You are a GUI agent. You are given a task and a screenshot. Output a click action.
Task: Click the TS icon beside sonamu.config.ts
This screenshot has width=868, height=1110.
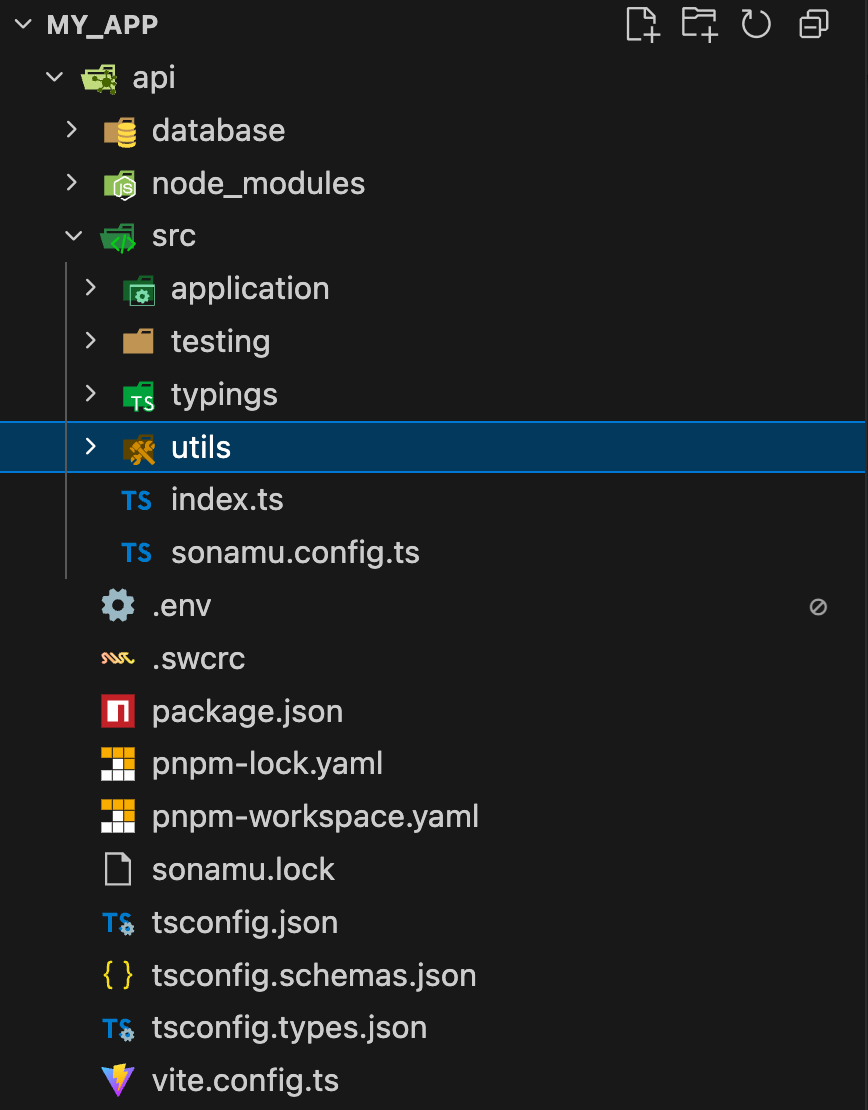[x=137, y=553]
